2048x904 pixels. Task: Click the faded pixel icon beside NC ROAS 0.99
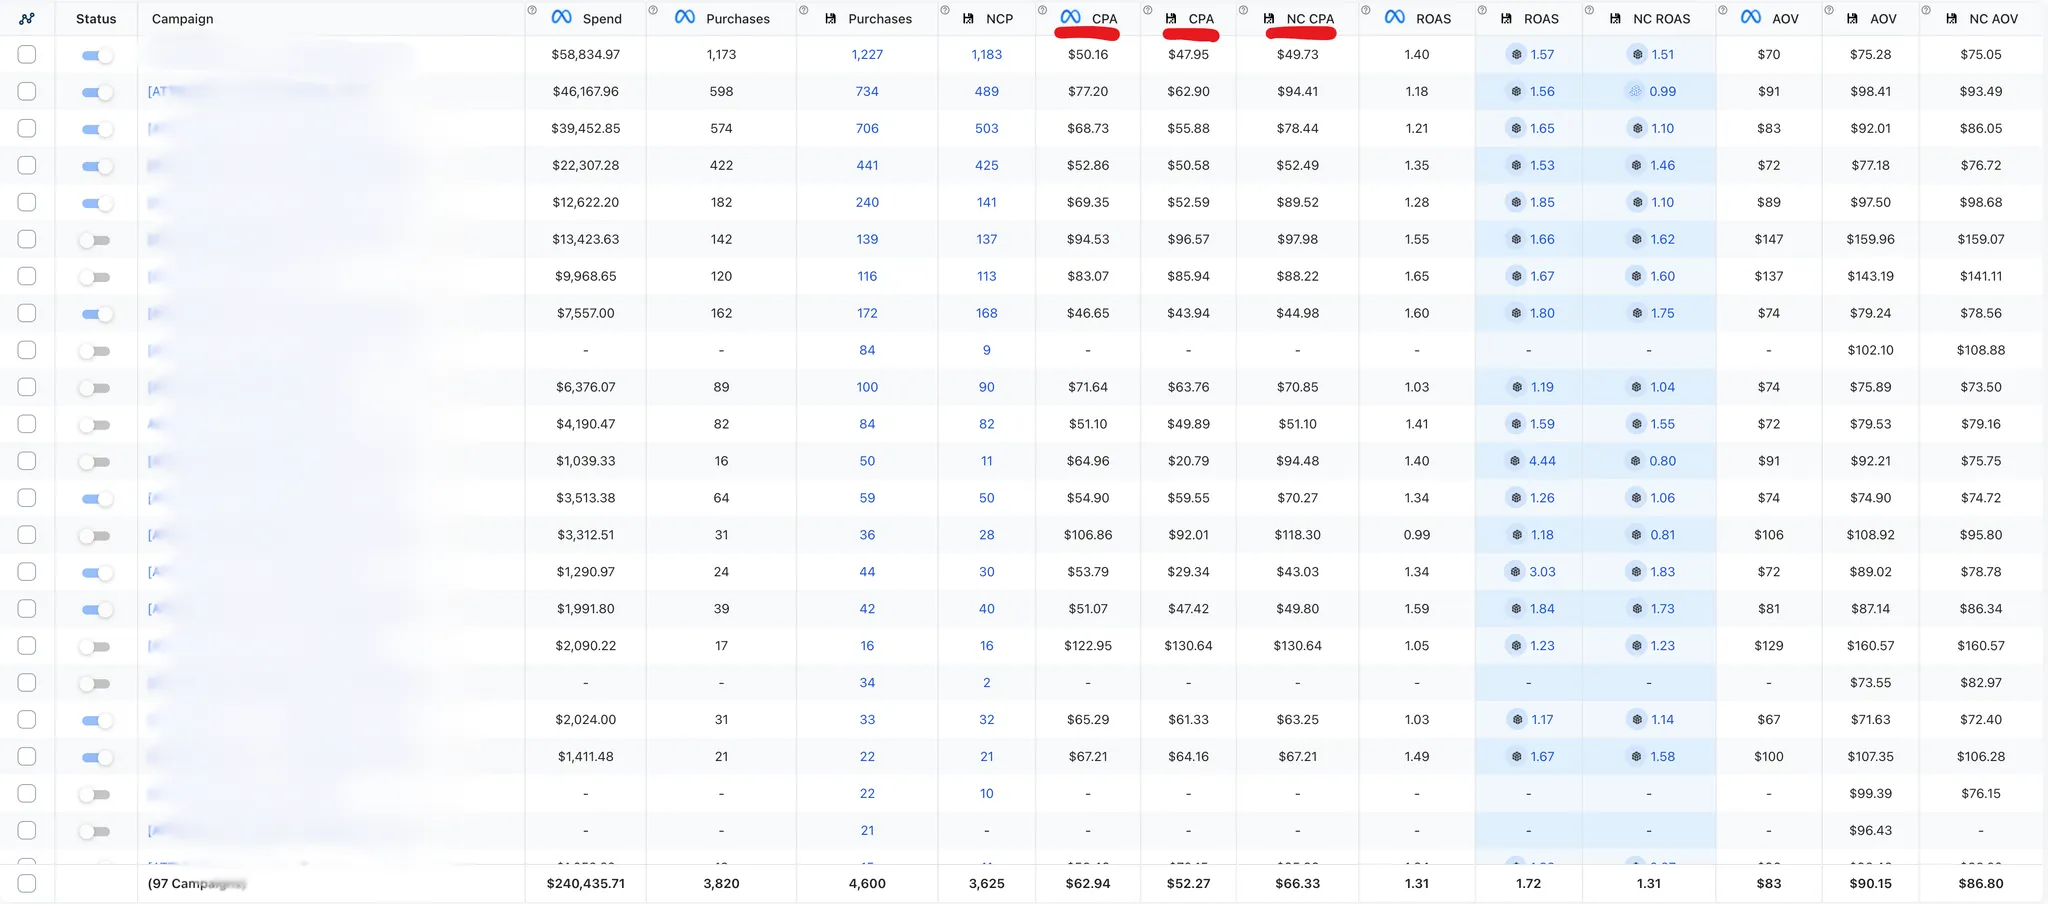click(1637, 92)
